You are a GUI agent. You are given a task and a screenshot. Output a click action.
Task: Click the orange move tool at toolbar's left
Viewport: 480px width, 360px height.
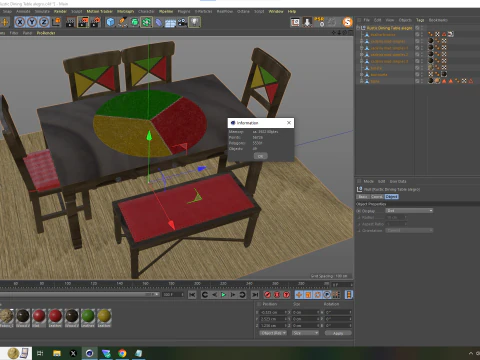click(5, 22)
